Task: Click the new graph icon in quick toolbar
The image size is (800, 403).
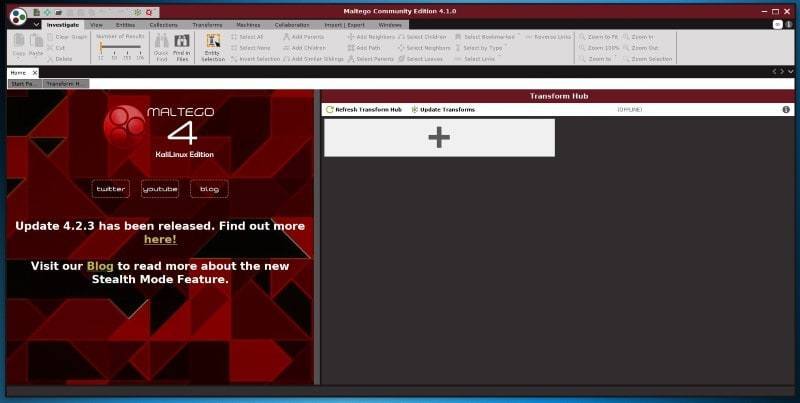Action: (37, 11)
